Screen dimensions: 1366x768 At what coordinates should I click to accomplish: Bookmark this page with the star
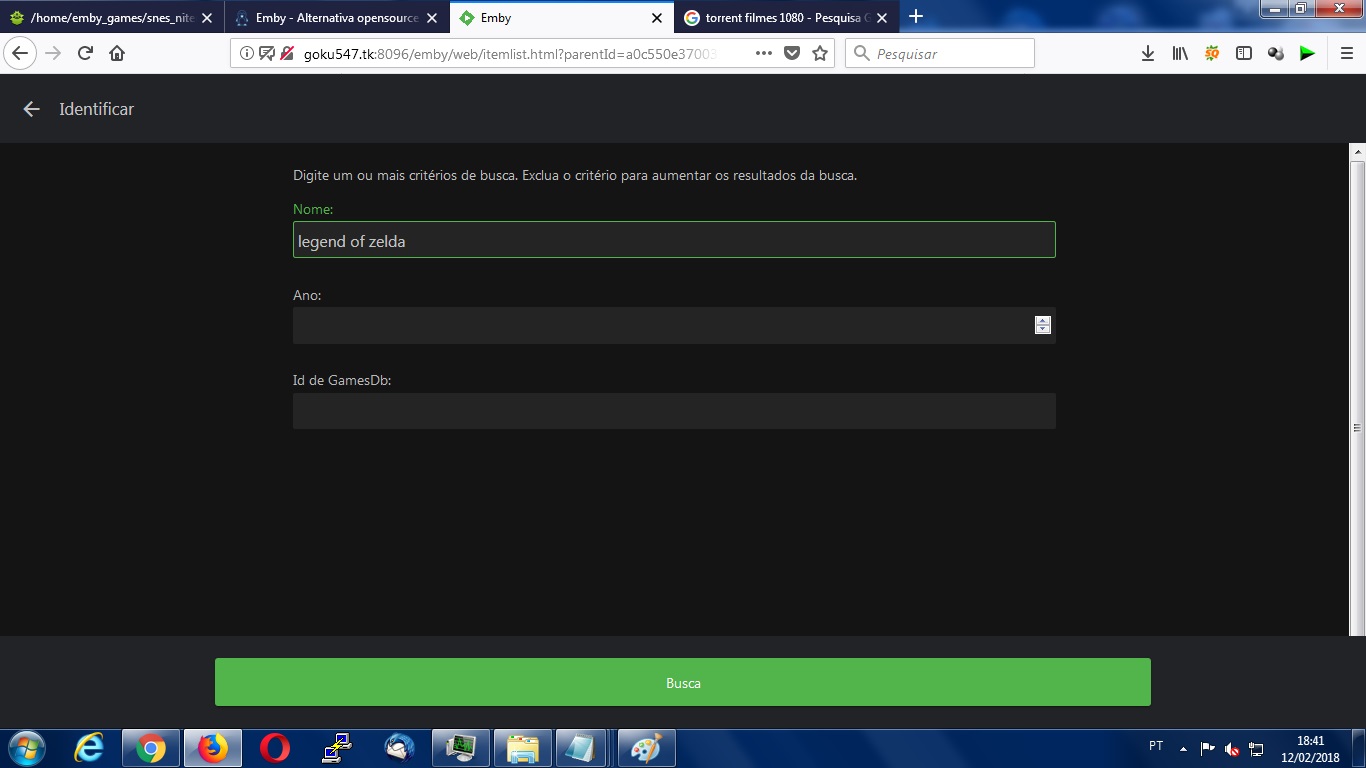pyautogui.click(x=820, y=54)
